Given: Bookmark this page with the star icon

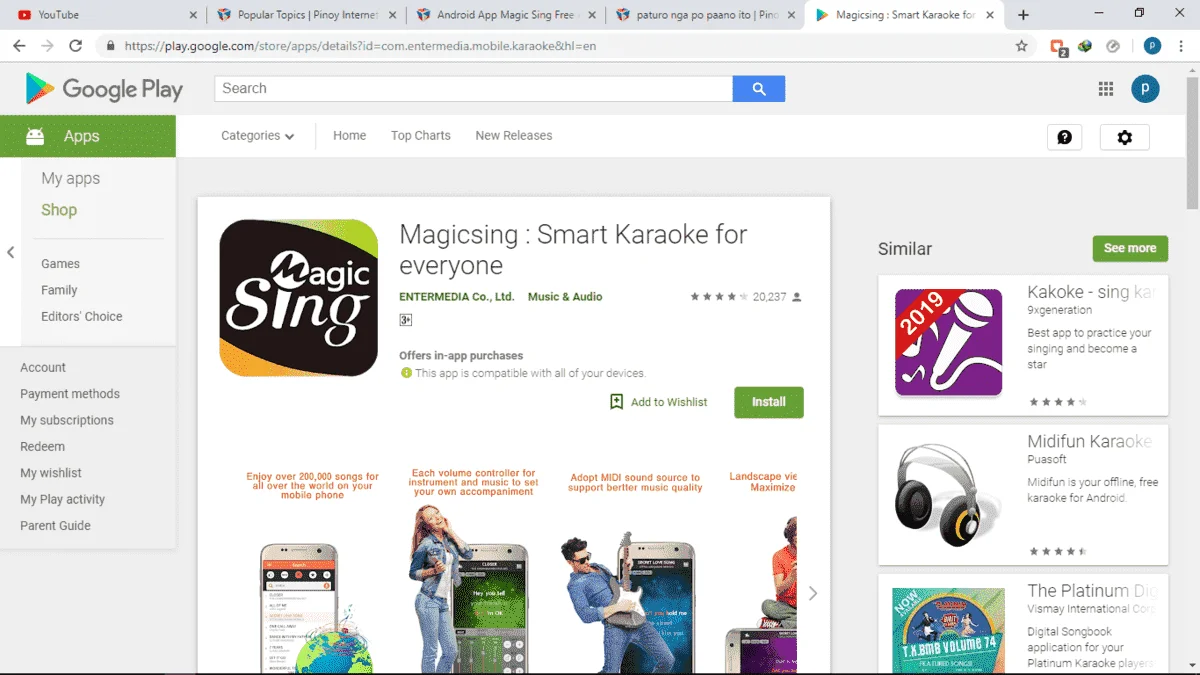Looking at the screenshot, I should point(1021,46).
